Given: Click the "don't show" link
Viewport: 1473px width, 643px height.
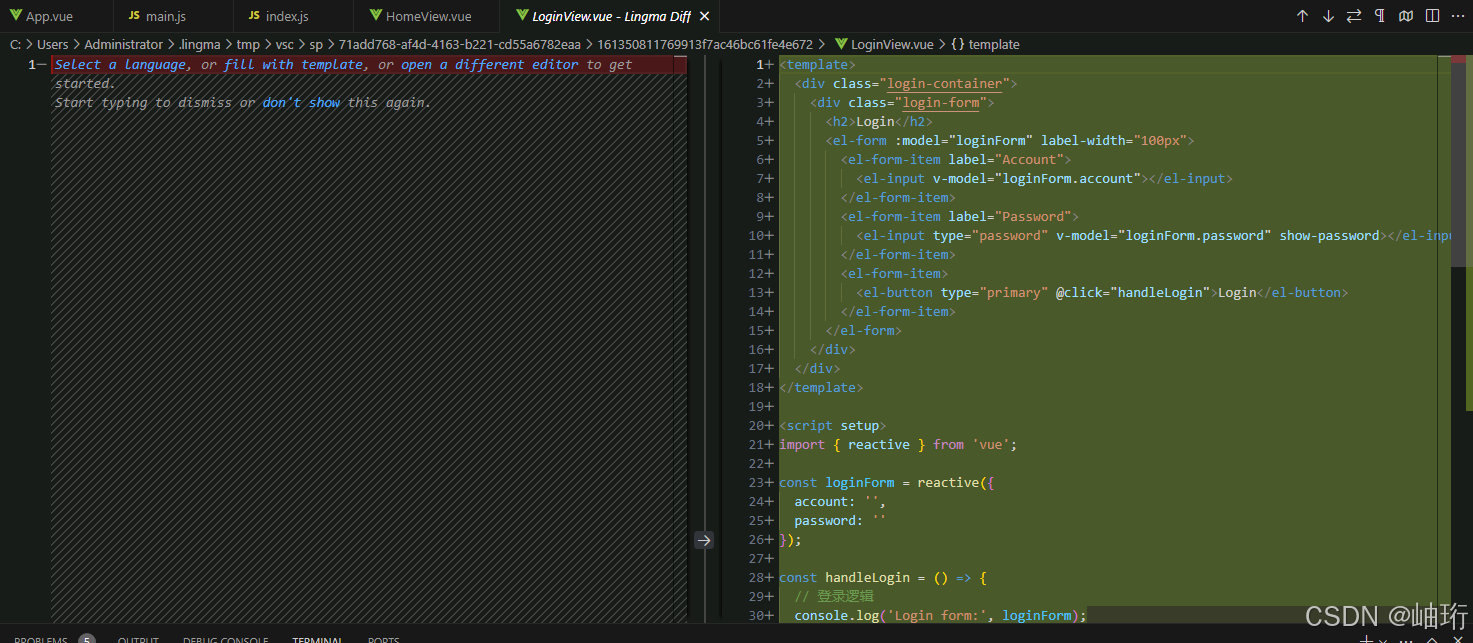Looking at the screenshot, I should tap(301, 102).
